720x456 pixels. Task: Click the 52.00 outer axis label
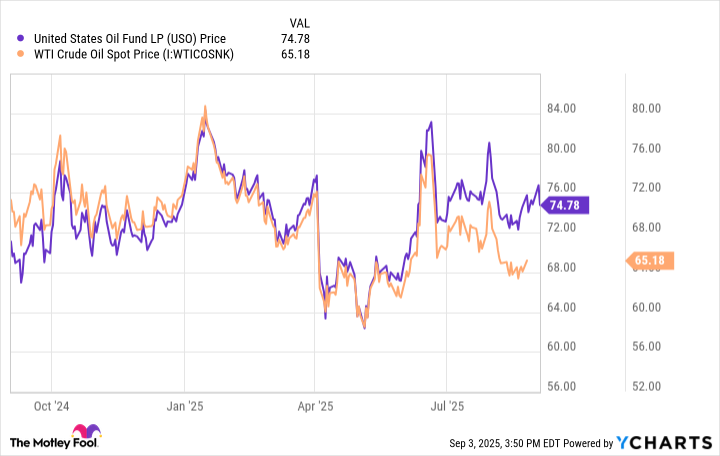point(650,386)
